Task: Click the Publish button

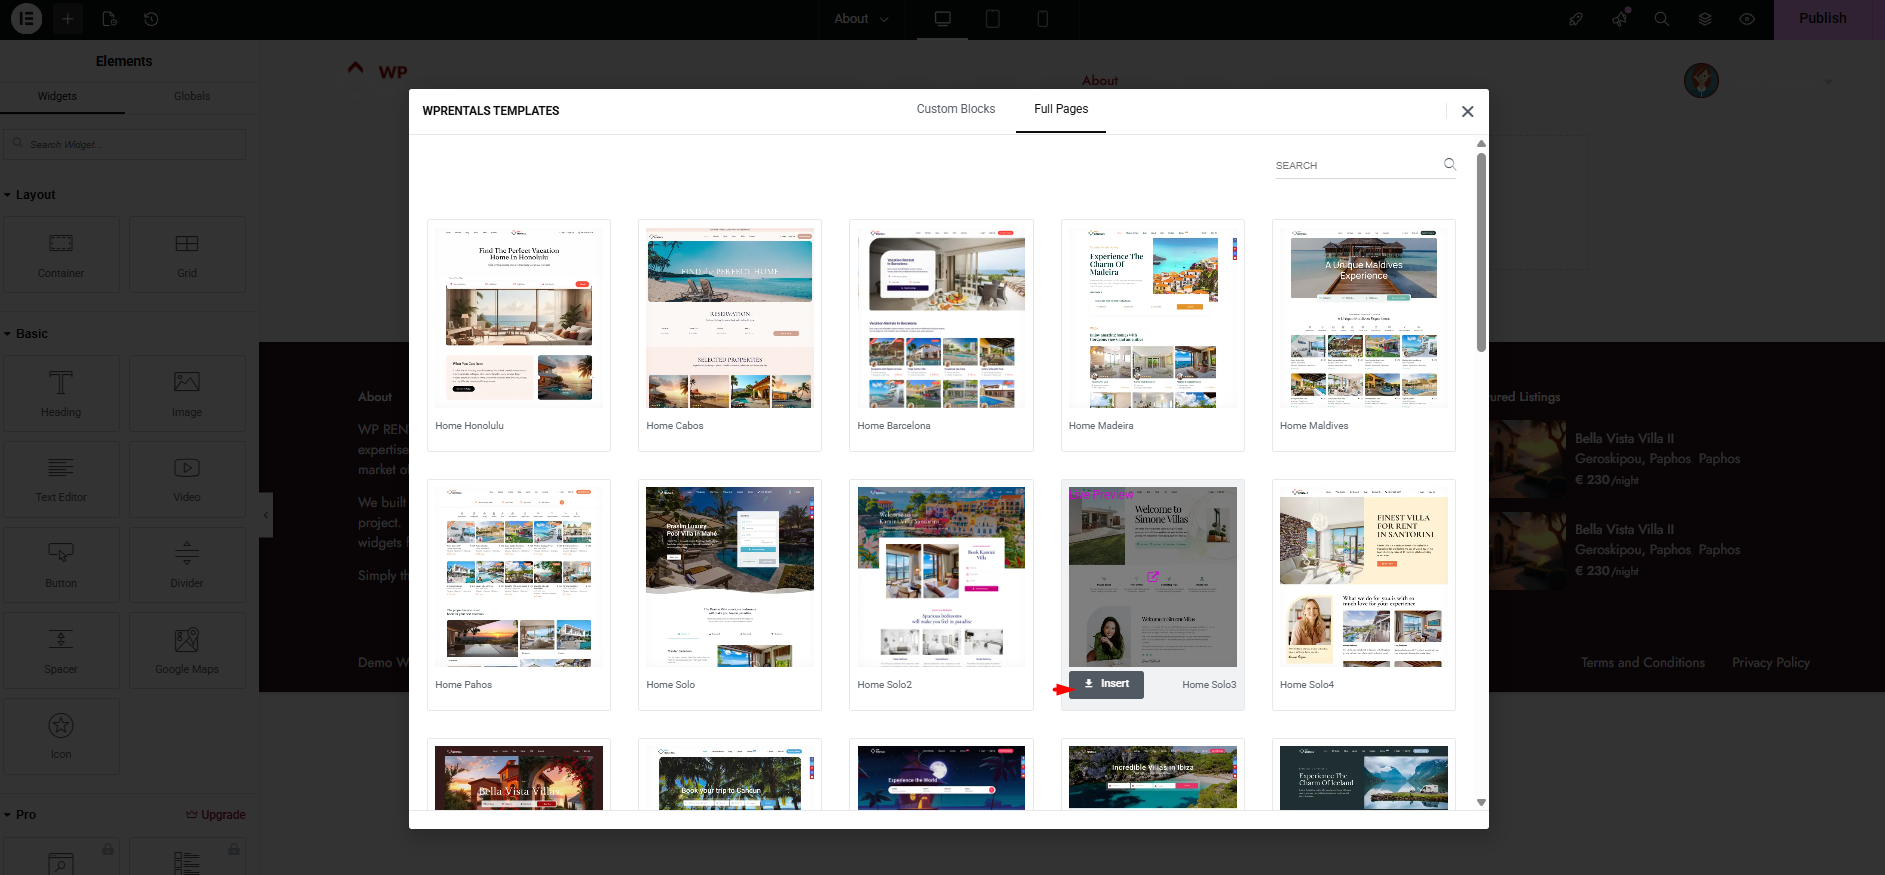Action: pos(1822,19)
